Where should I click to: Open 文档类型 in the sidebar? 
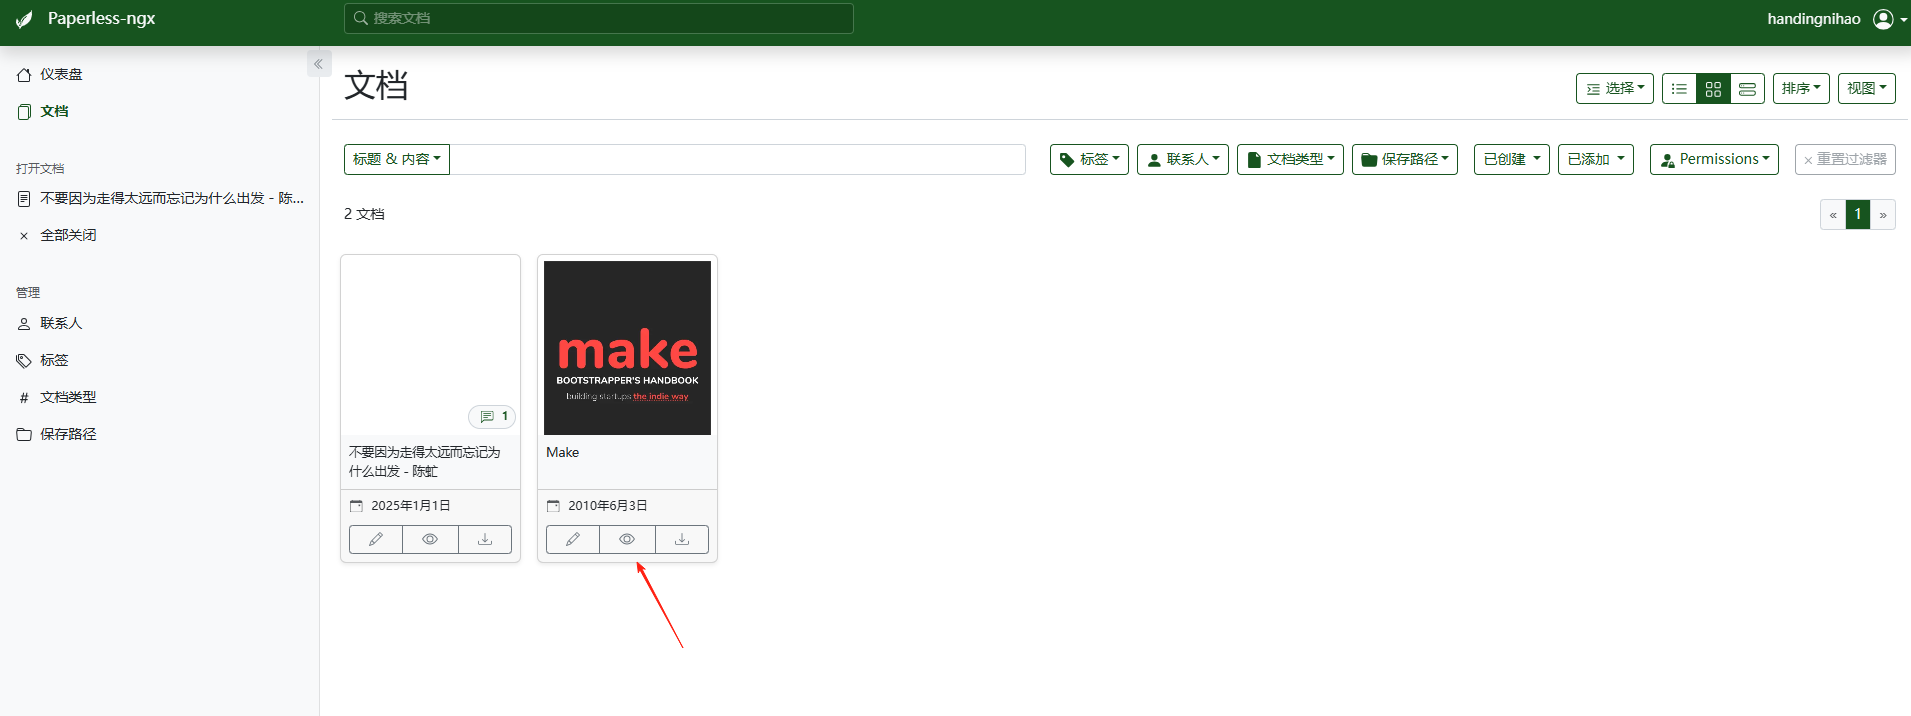[x=68, y=397]
